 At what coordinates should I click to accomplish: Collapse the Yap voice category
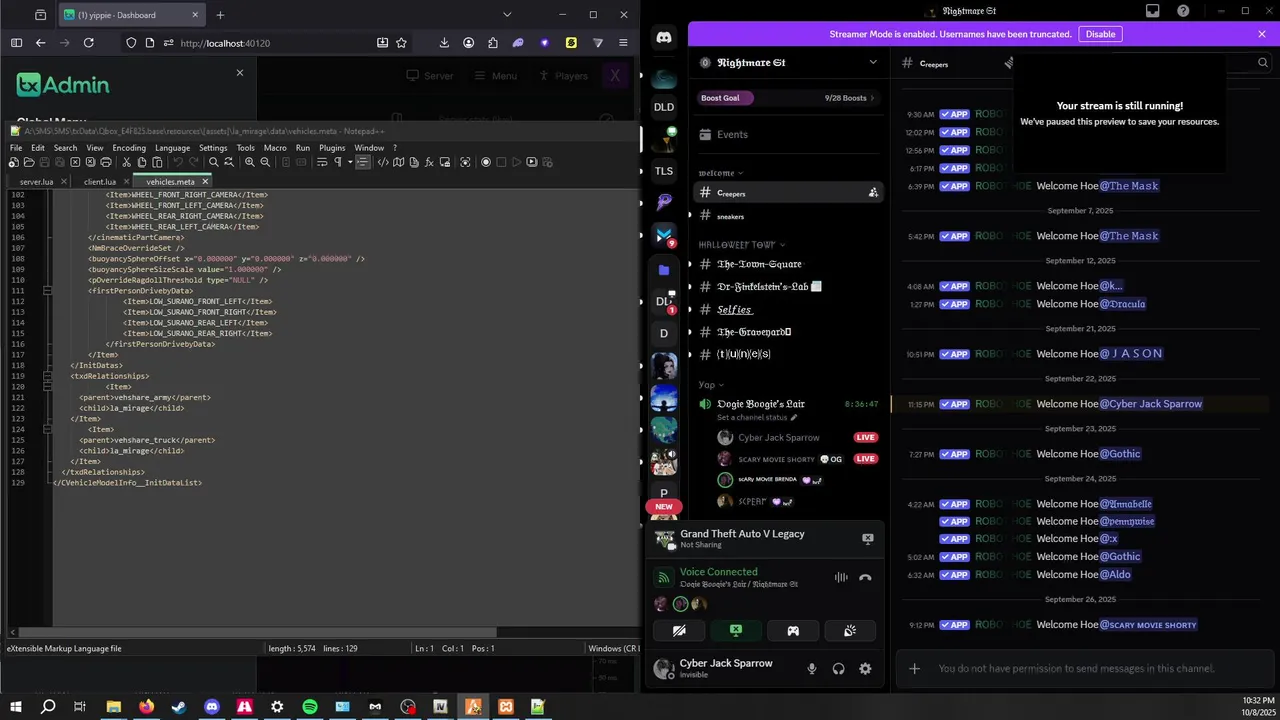tap(711, 385)
